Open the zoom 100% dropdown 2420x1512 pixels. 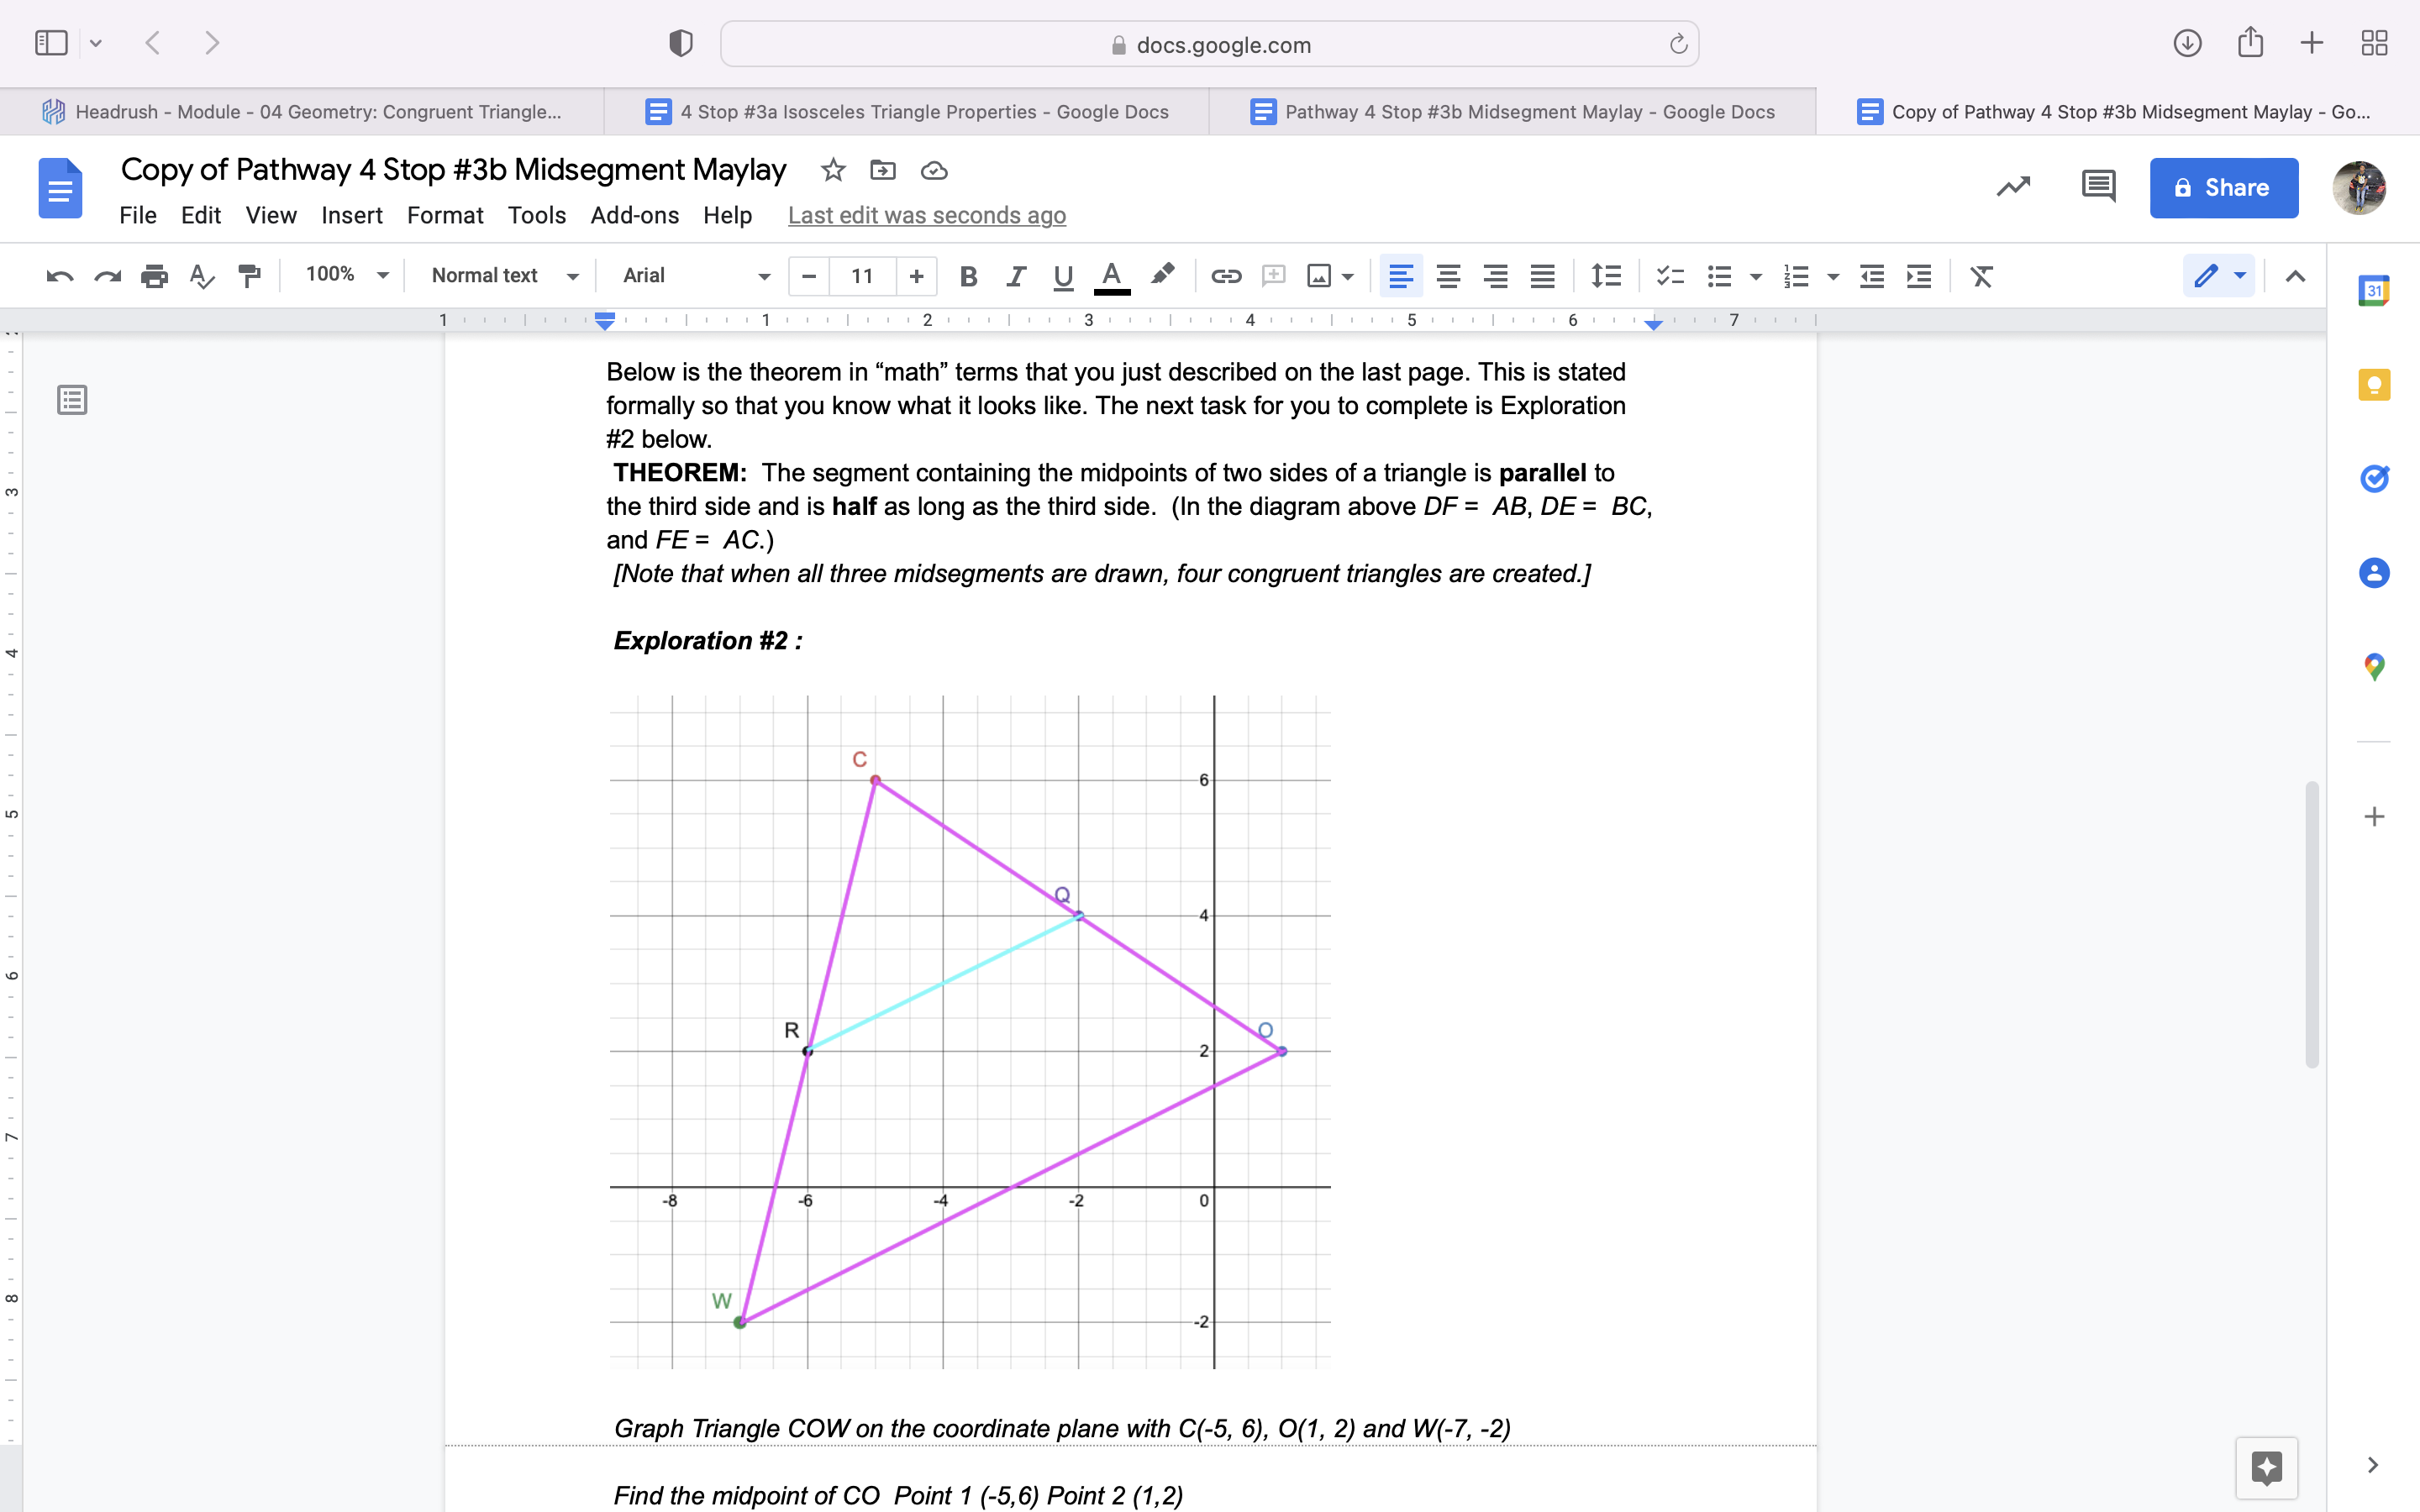coord(346,275)
